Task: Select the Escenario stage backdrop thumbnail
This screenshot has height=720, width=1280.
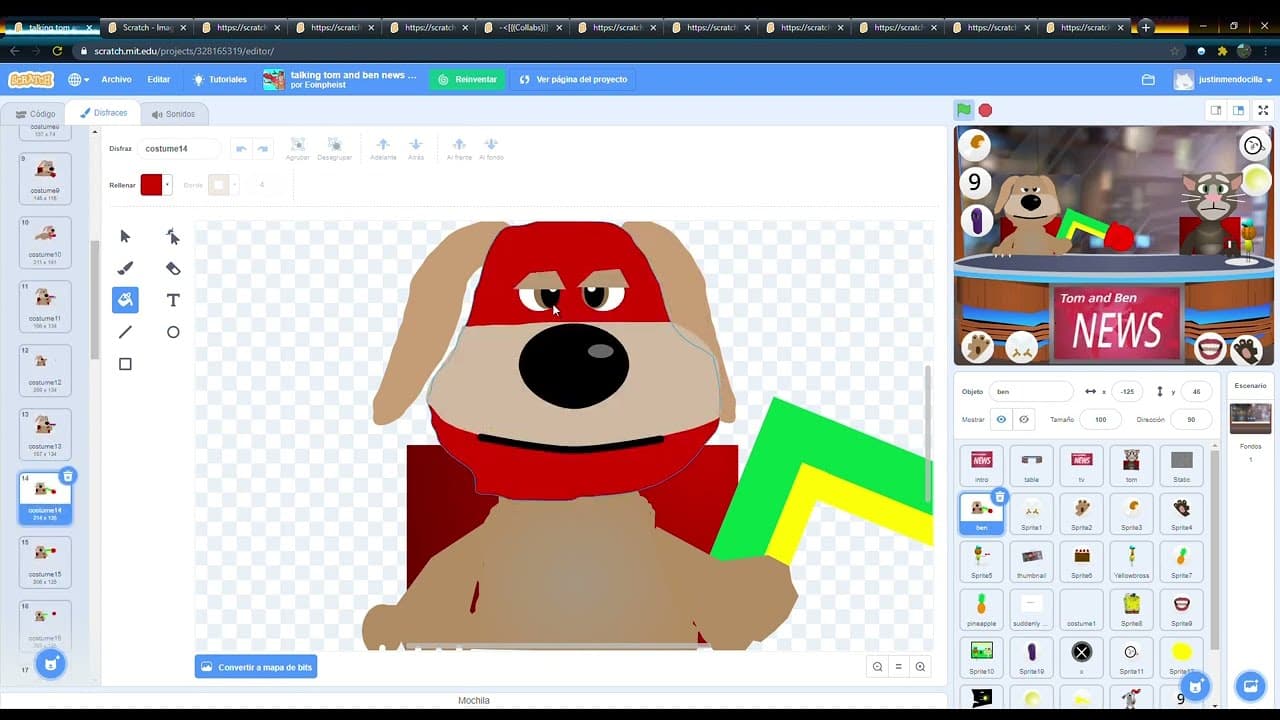Action: (x=1250, y=418)
